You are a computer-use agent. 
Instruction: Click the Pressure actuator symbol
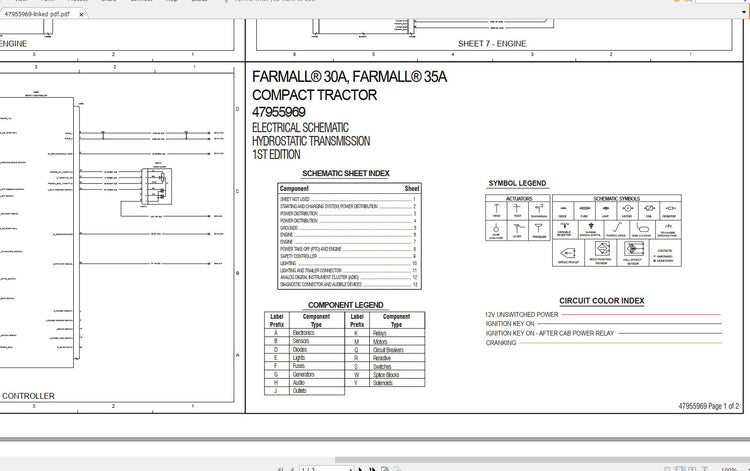click(x=539, y=230)
